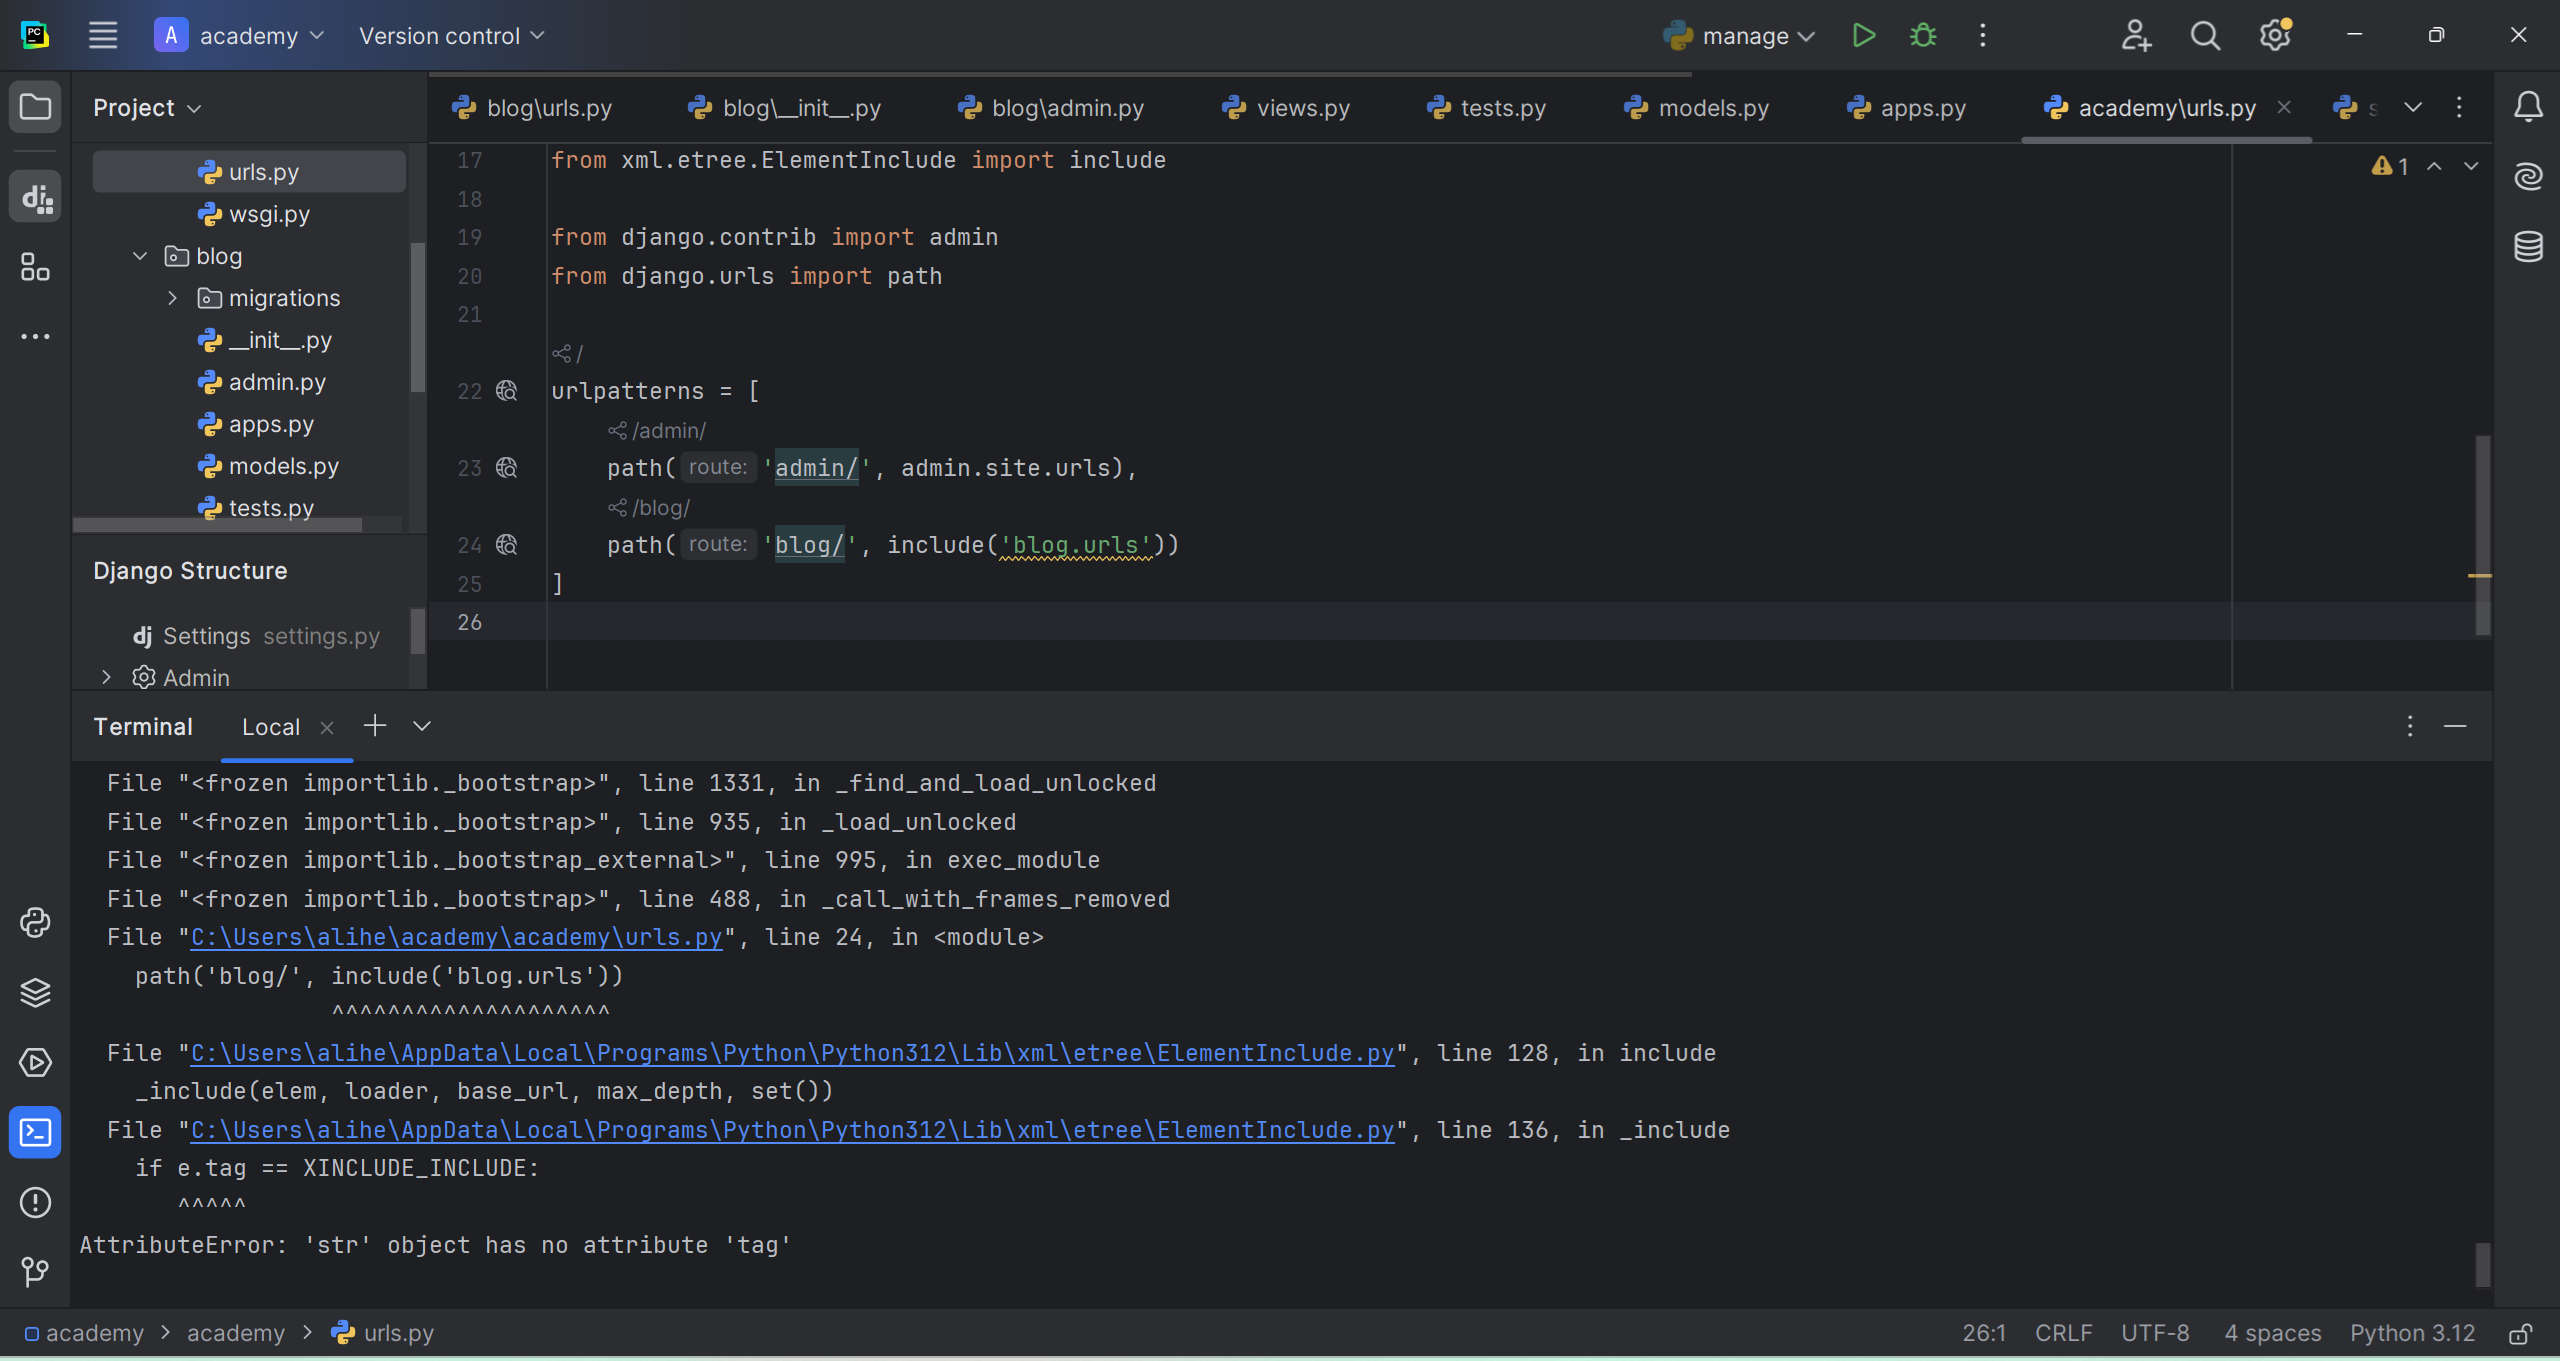
Task: Open Settings settings.py in Django Structure
Action: point(256,636)
